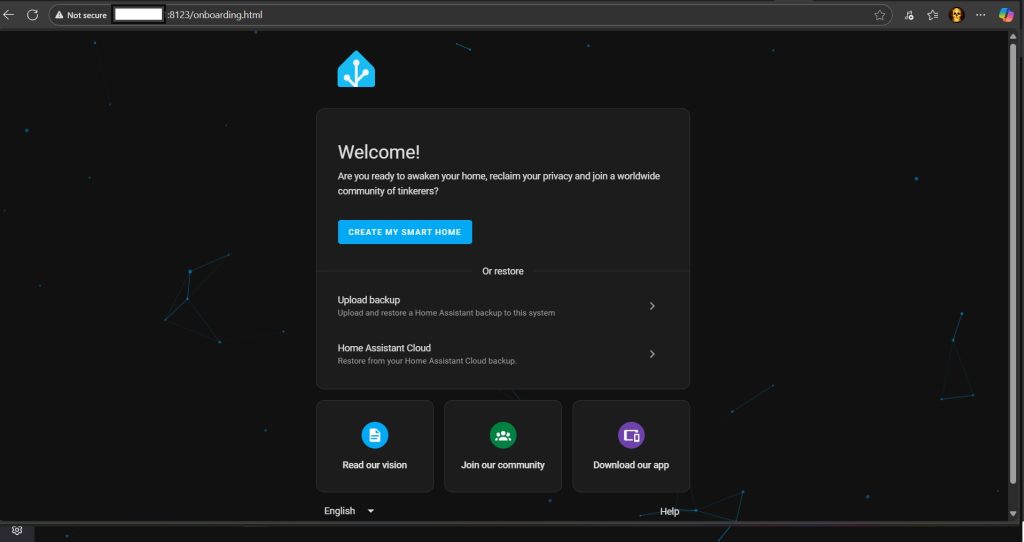Click the Not secure warning indicator

click(81, 14)
